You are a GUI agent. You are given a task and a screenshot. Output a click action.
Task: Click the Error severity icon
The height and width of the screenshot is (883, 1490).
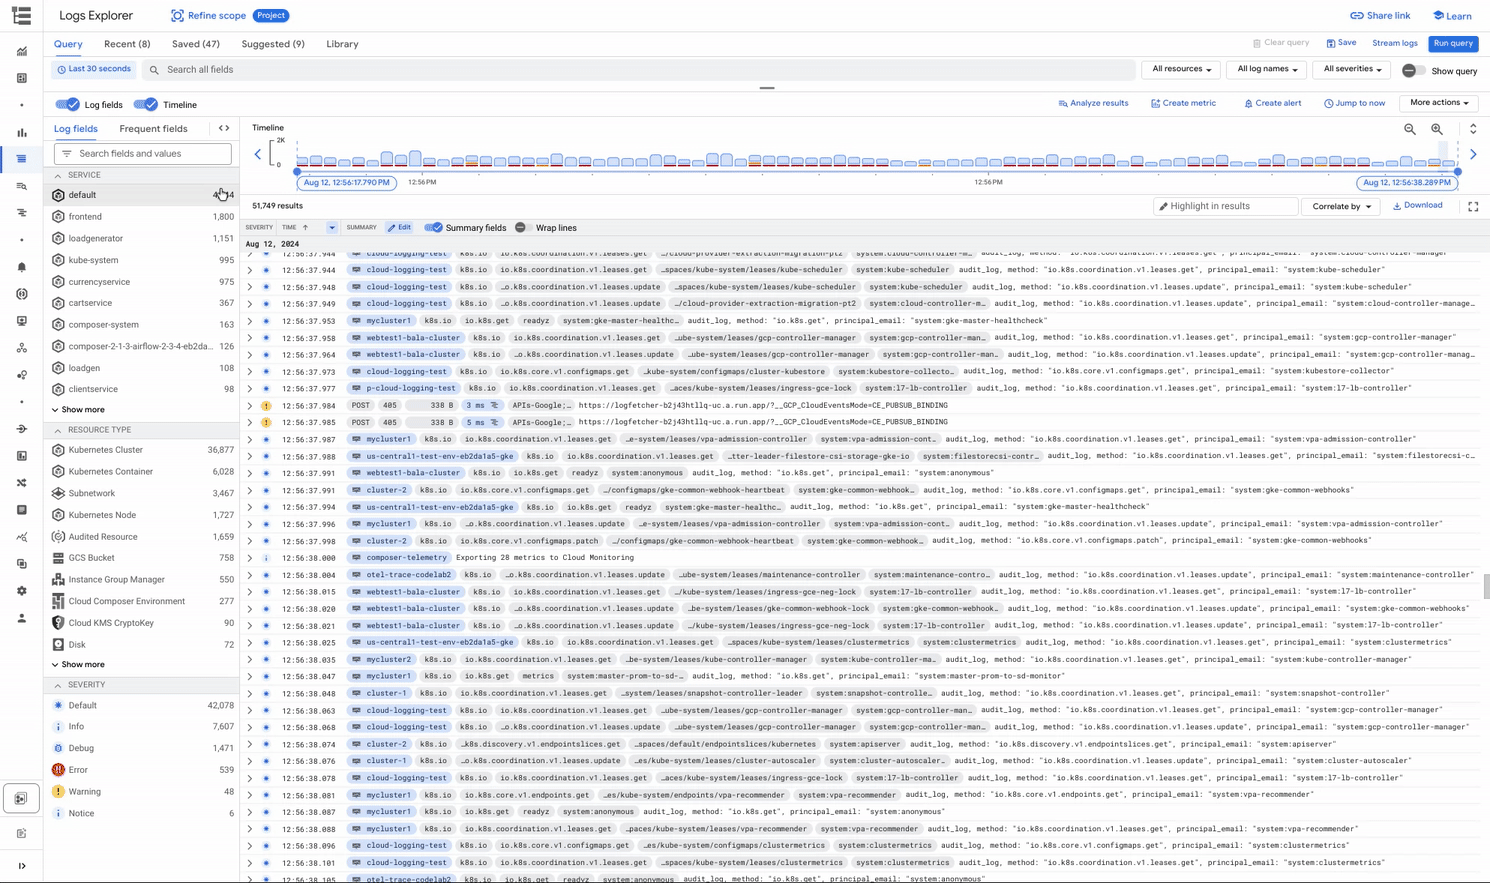click(58, 770)
